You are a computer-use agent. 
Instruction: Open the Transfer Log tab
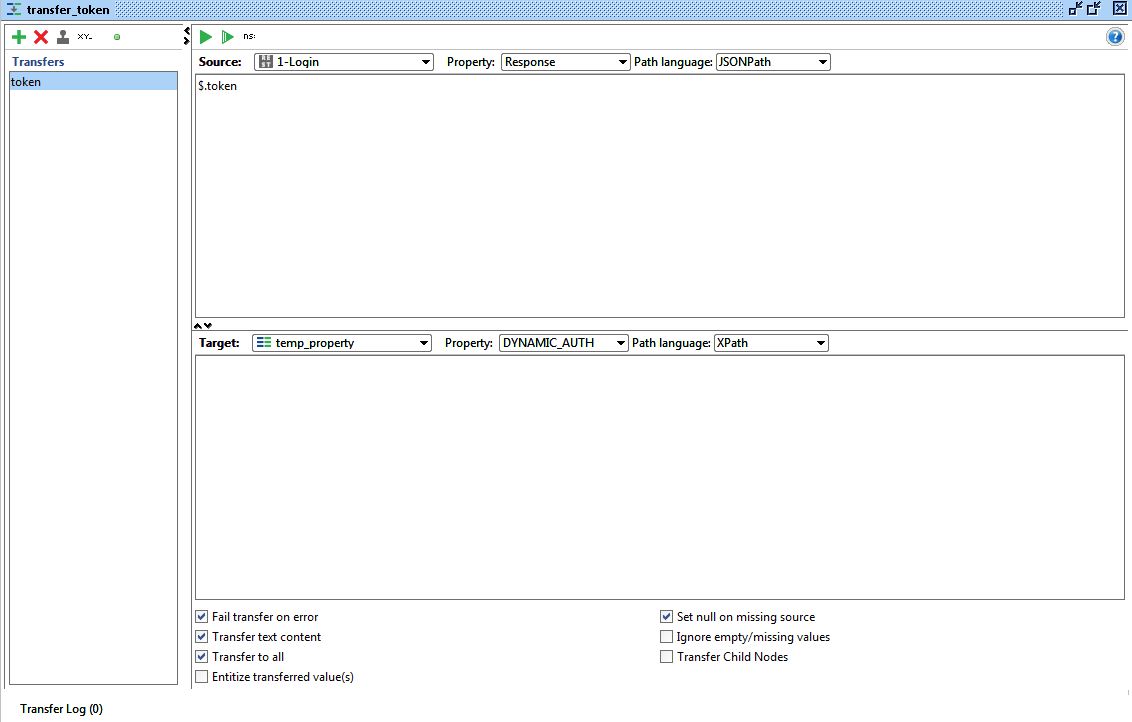[x=61, y=709]
